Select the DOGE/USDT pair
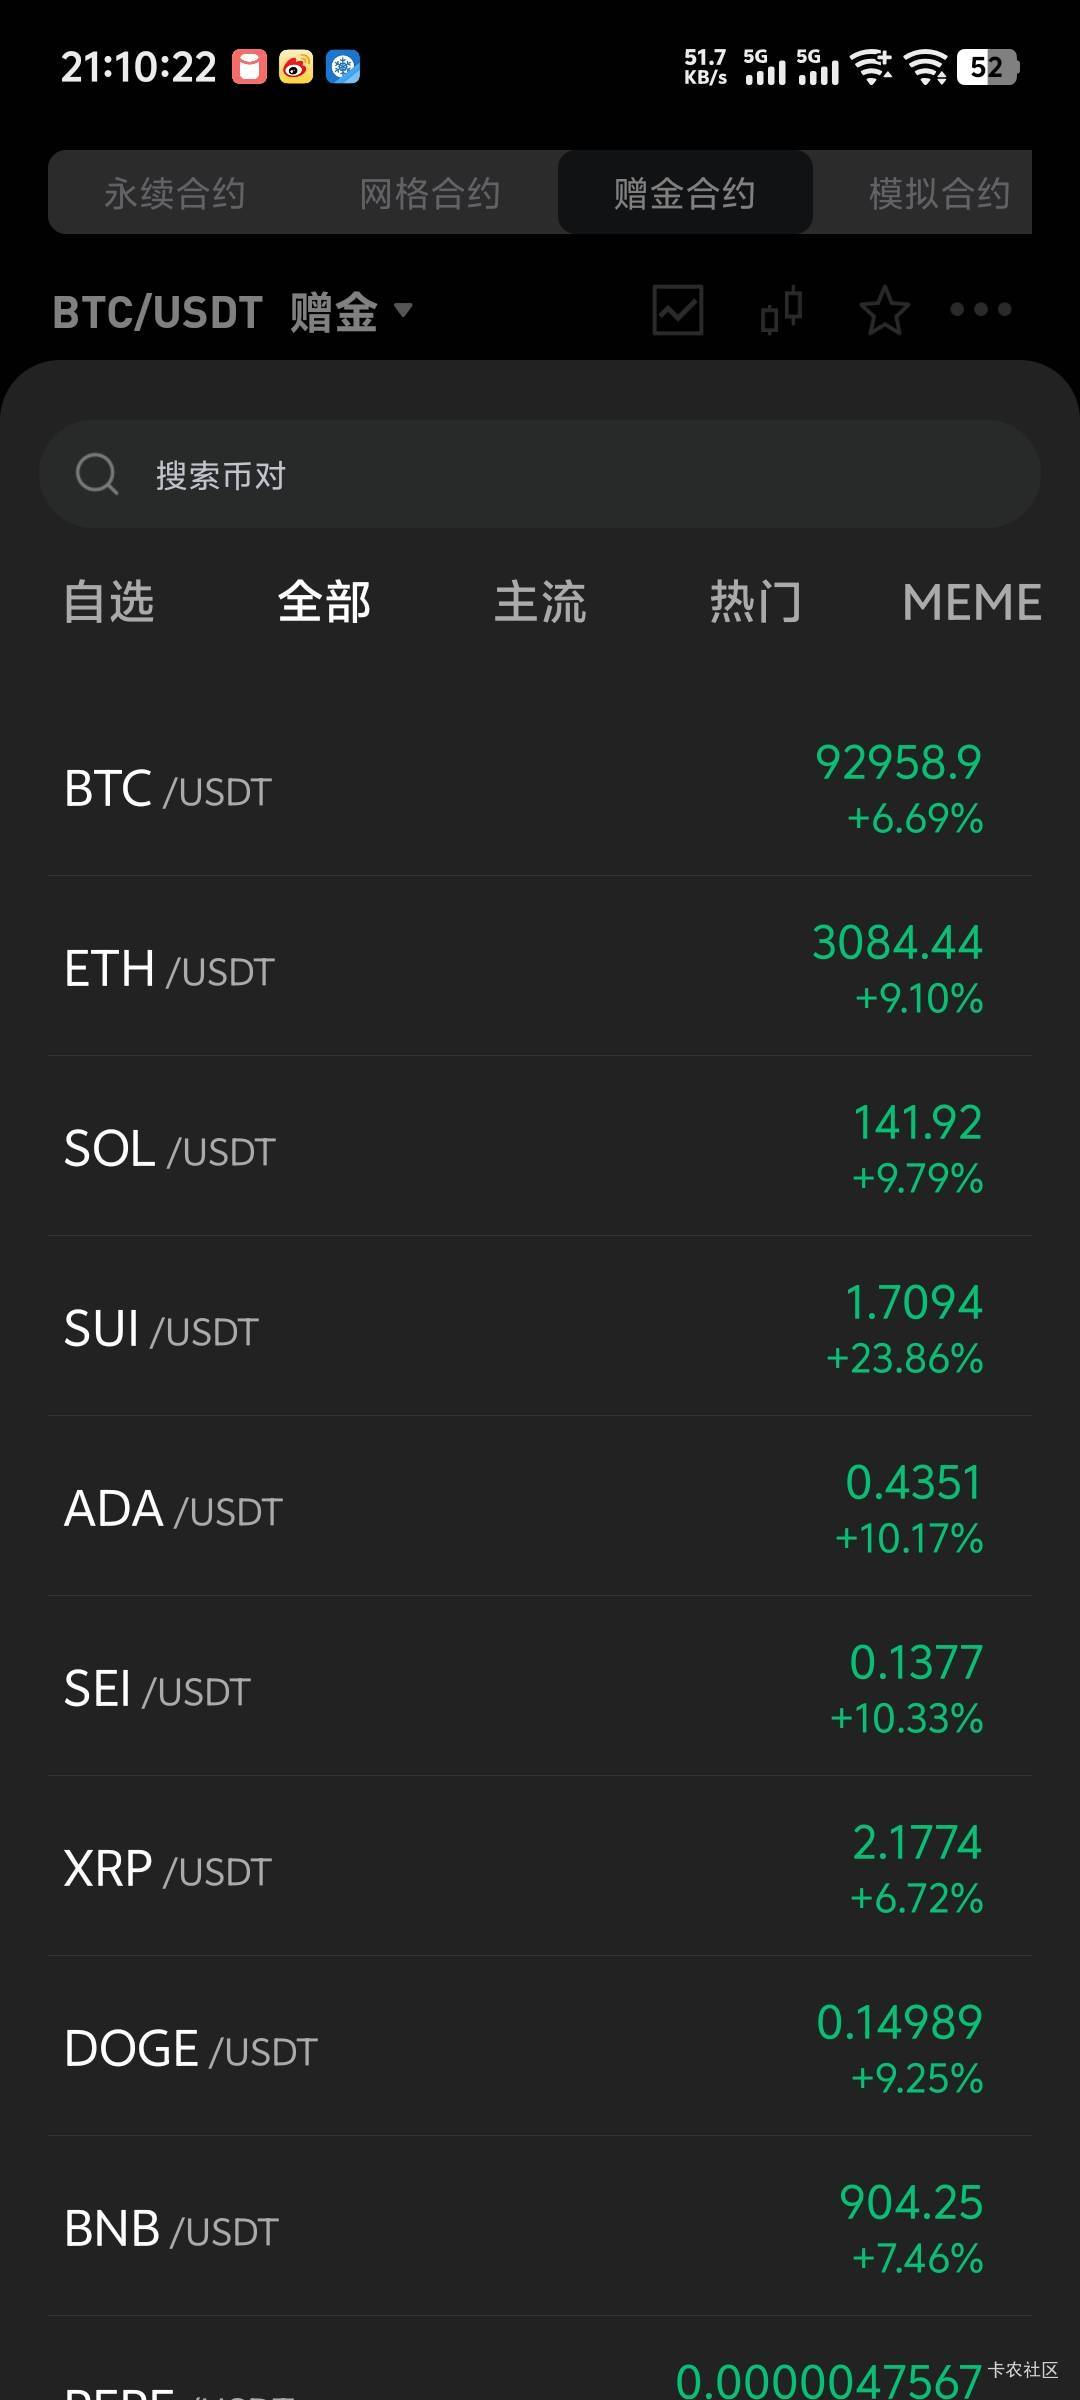 tap(540, 2047)
